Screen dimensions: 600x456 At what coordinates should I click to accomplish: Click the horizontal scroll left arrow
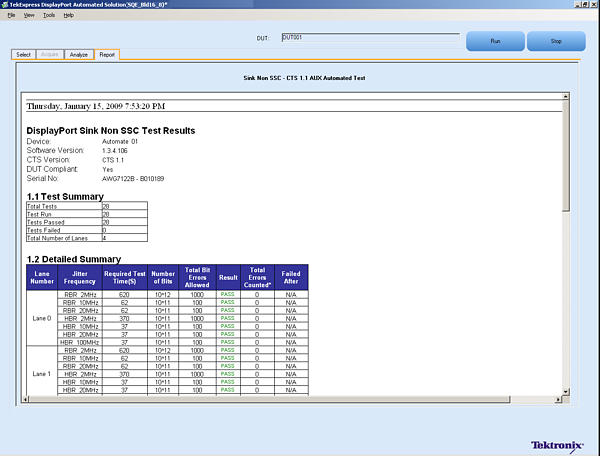[x=25, y=399]
